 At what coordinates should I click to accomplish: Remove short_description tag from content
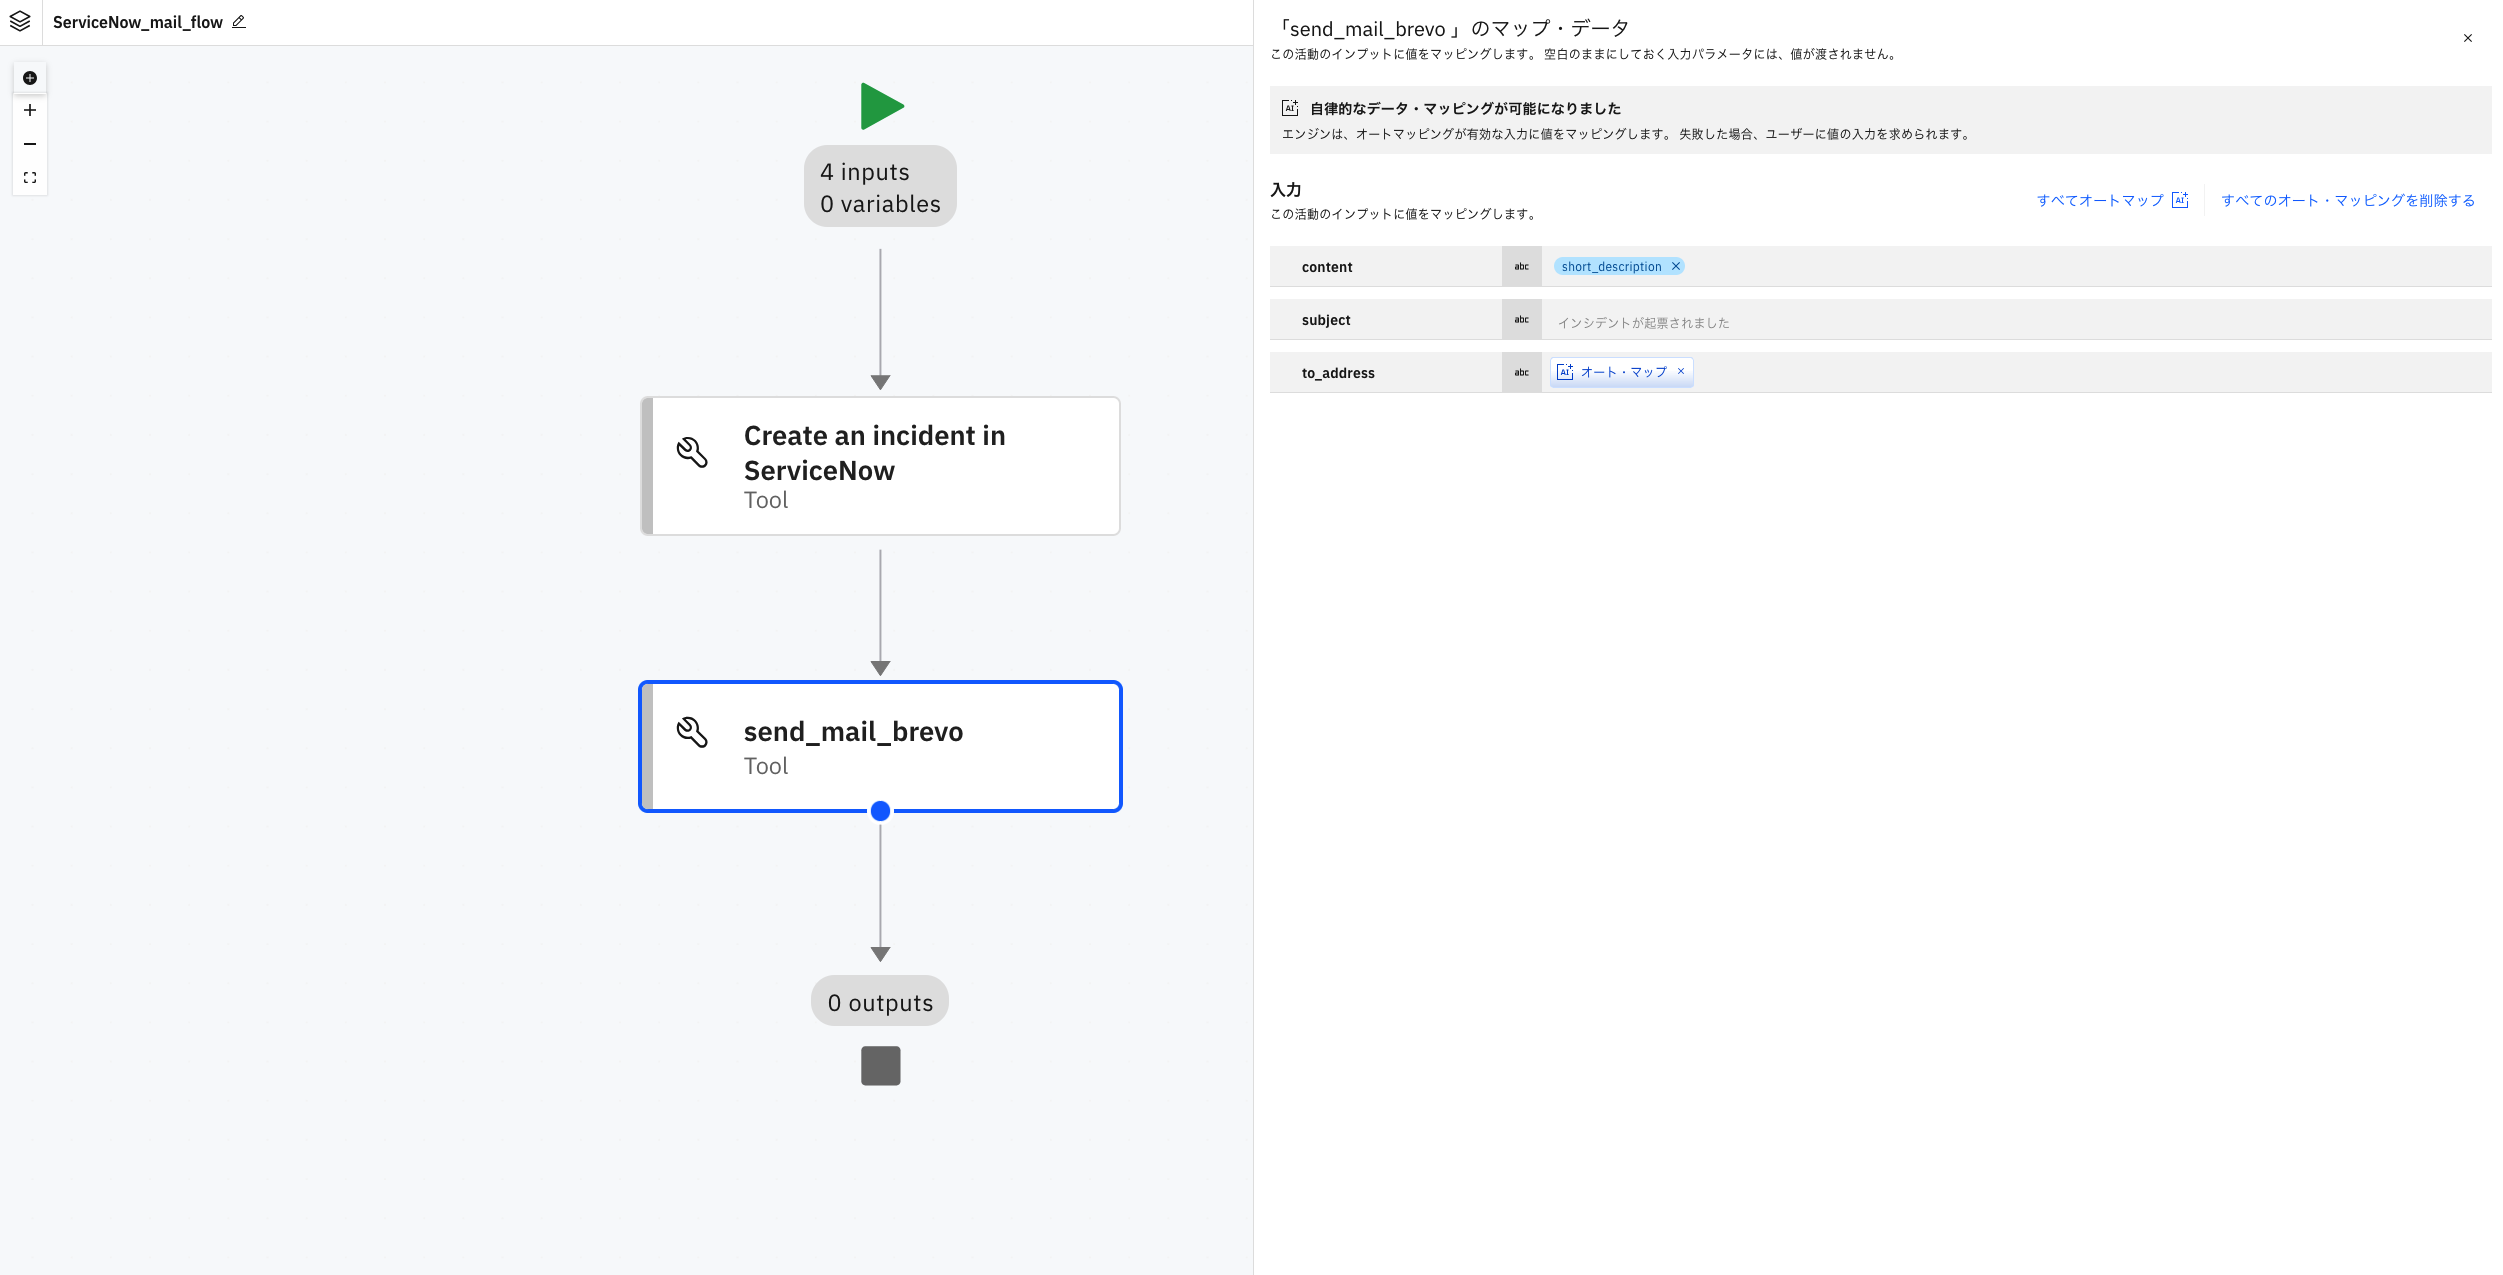point(1676,266)
